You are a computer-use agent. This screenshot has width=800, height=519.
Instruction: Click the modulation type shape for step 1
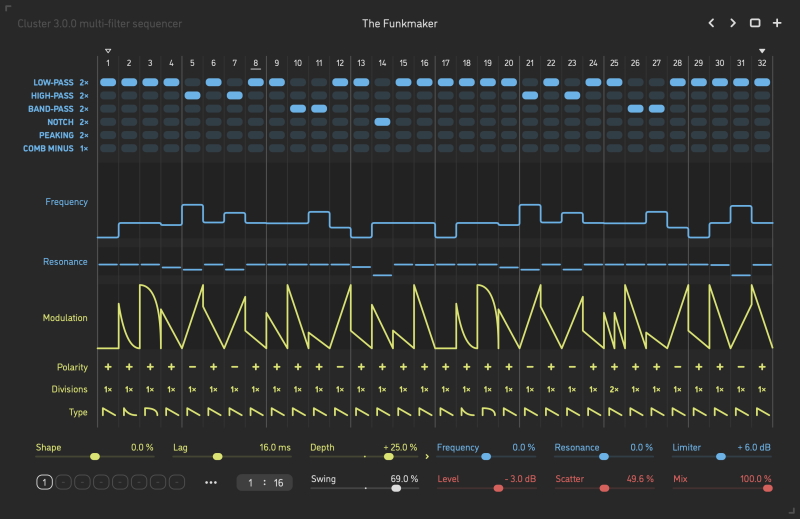[108, 412]
